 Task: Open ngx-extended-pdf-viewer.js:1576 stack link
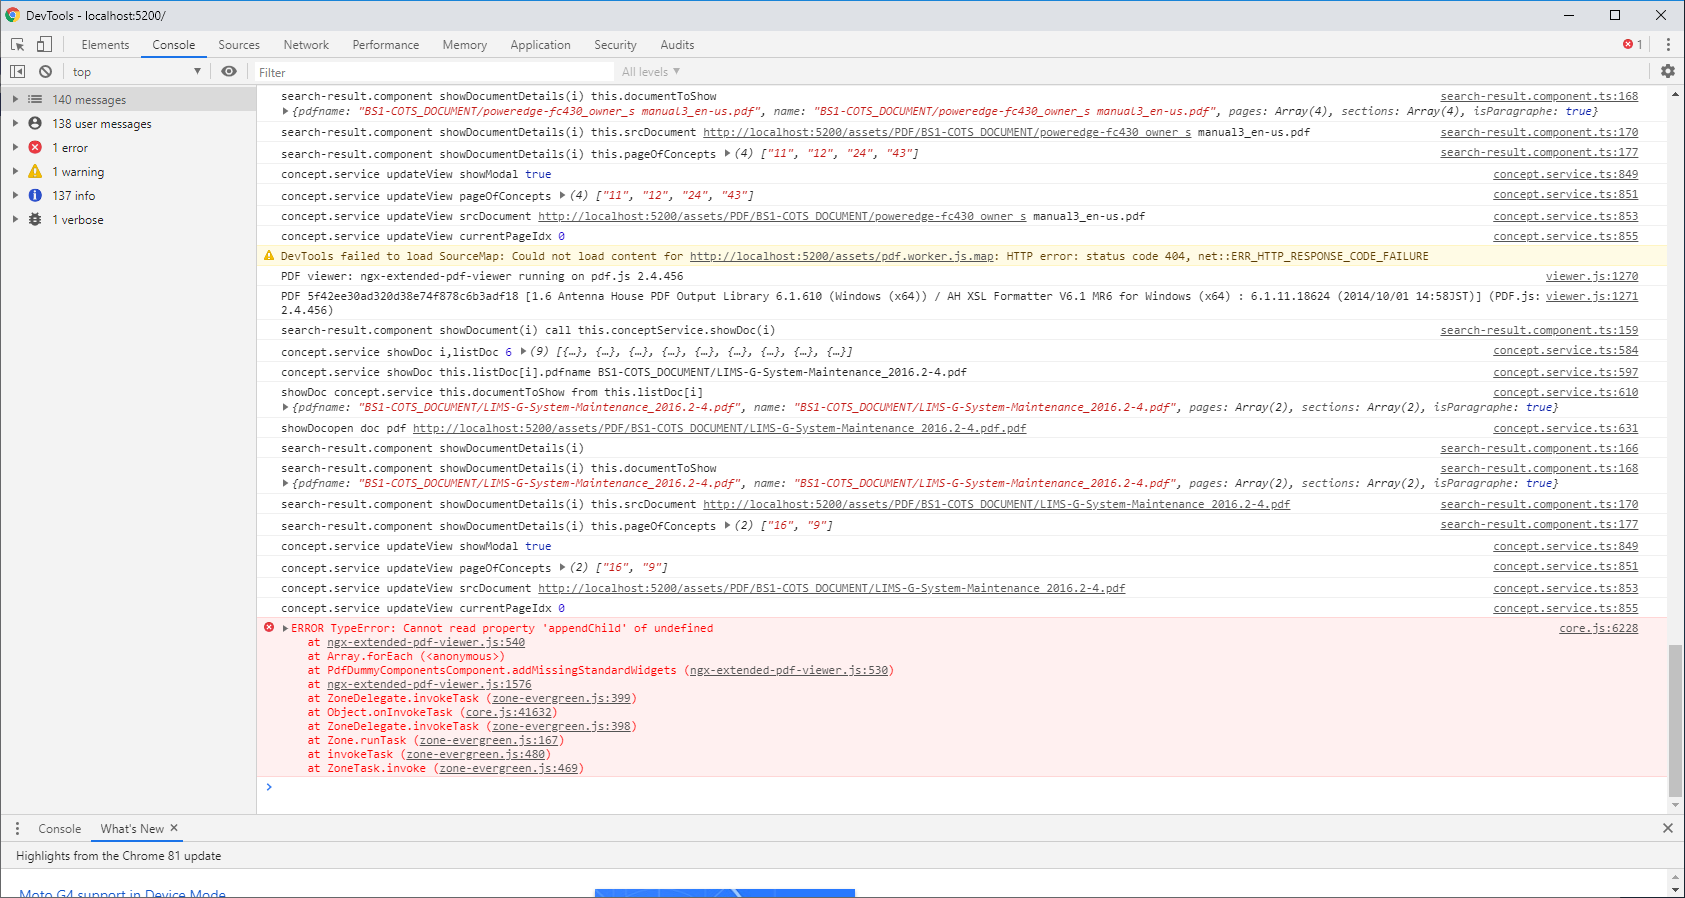click(x=429, y=685)
